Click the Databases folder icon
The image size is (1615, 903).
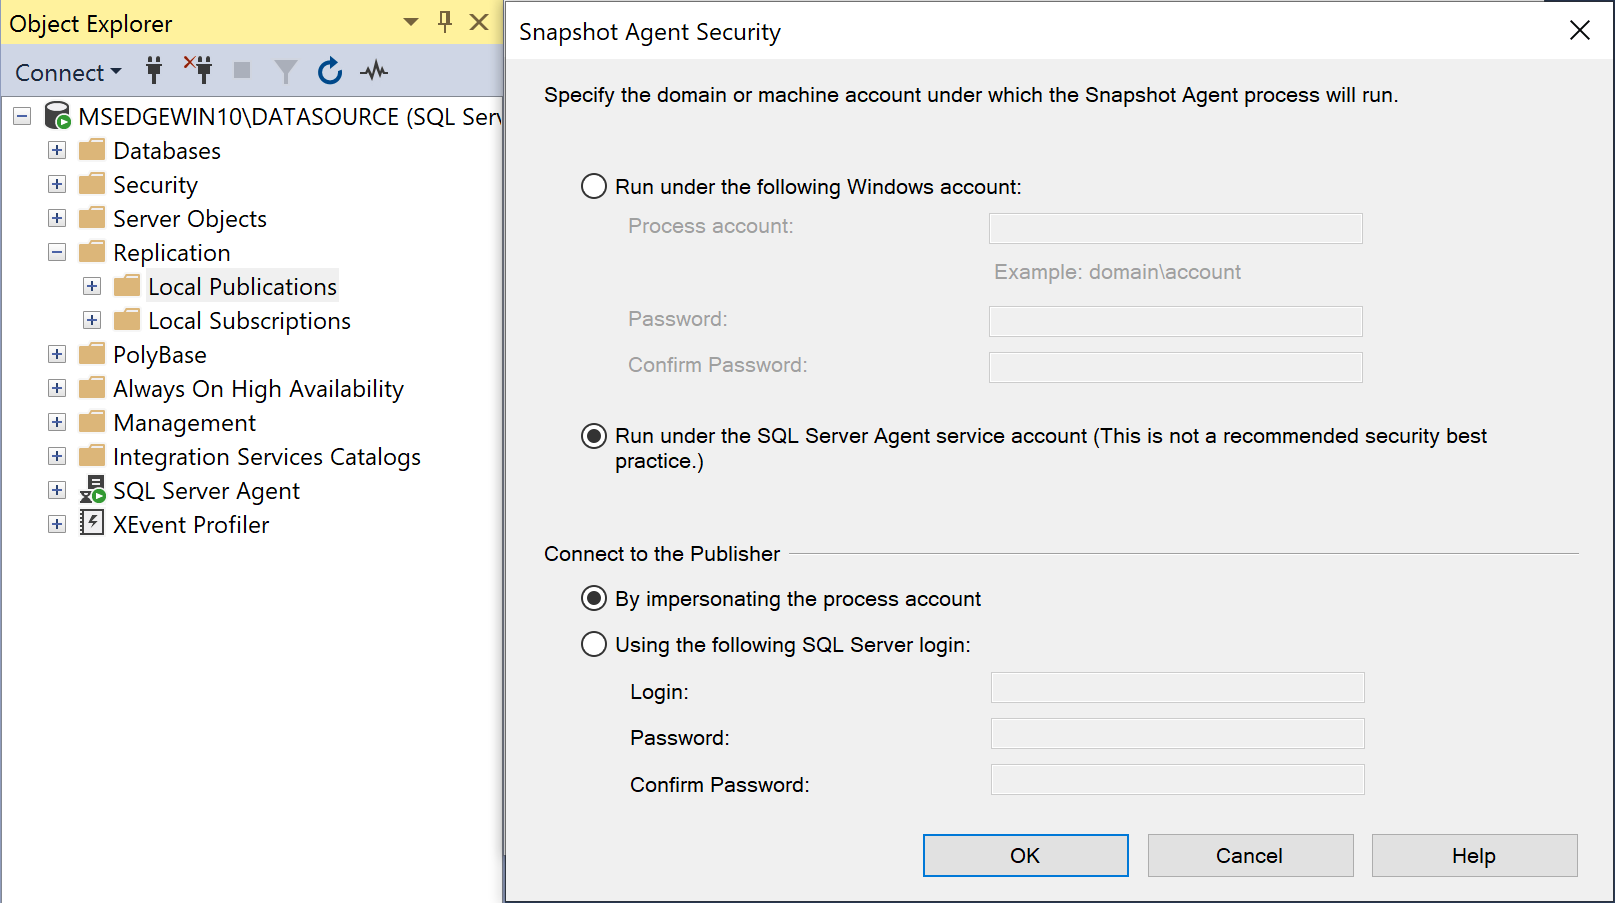(91, 149)
